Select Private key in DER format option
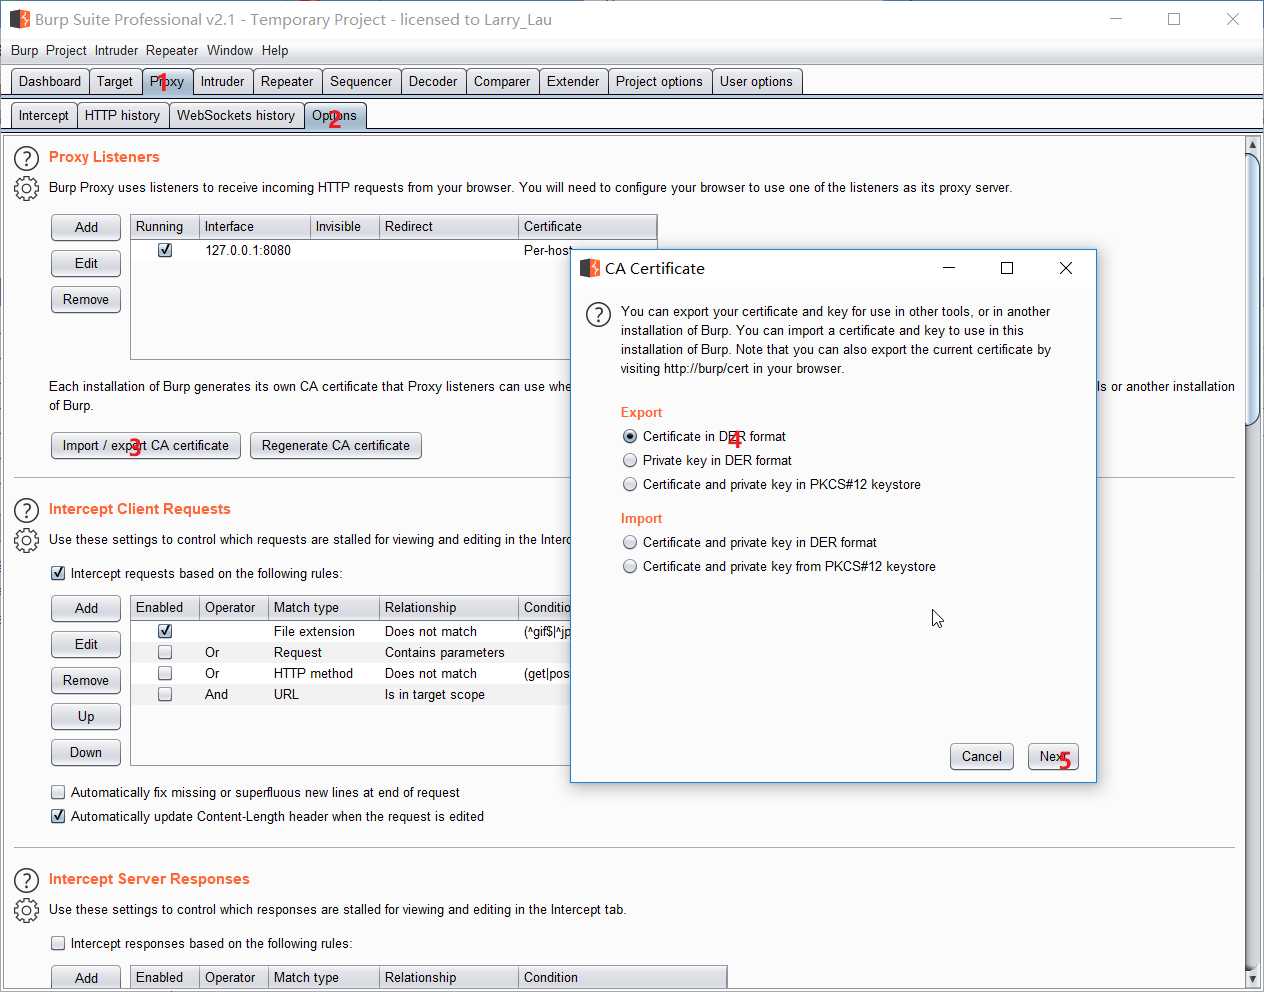The width and height of the screenshot is (1264, 992). [630, 460]
